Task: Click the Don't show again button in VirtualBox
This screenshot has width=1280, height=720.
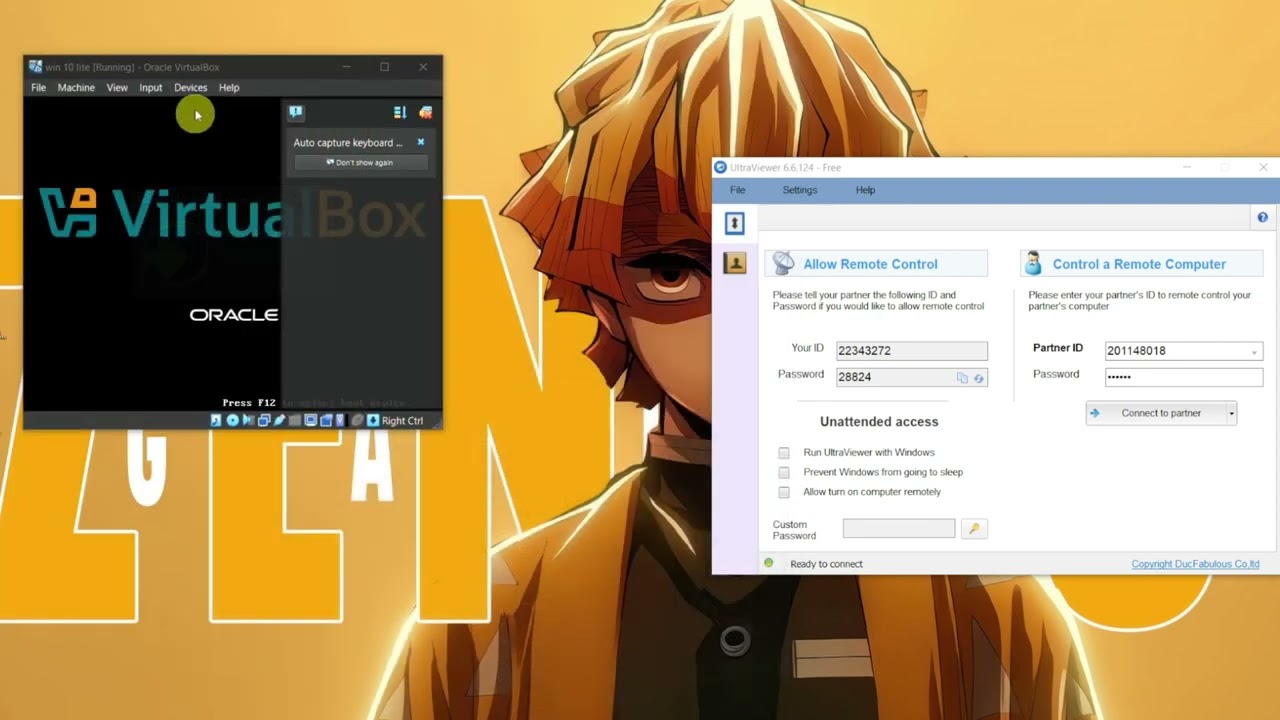Action: (361, 162)
